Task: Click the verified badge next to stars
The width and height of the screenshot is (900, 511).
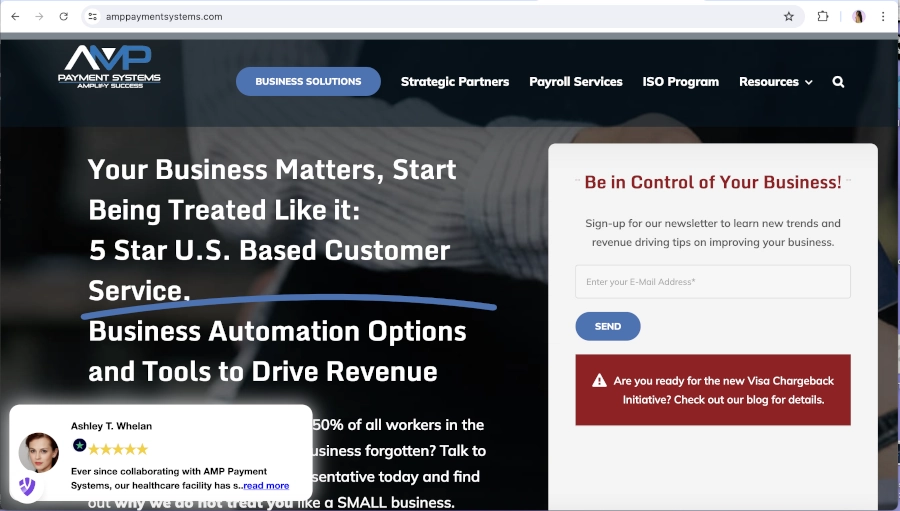Action: tap(79, 445)
